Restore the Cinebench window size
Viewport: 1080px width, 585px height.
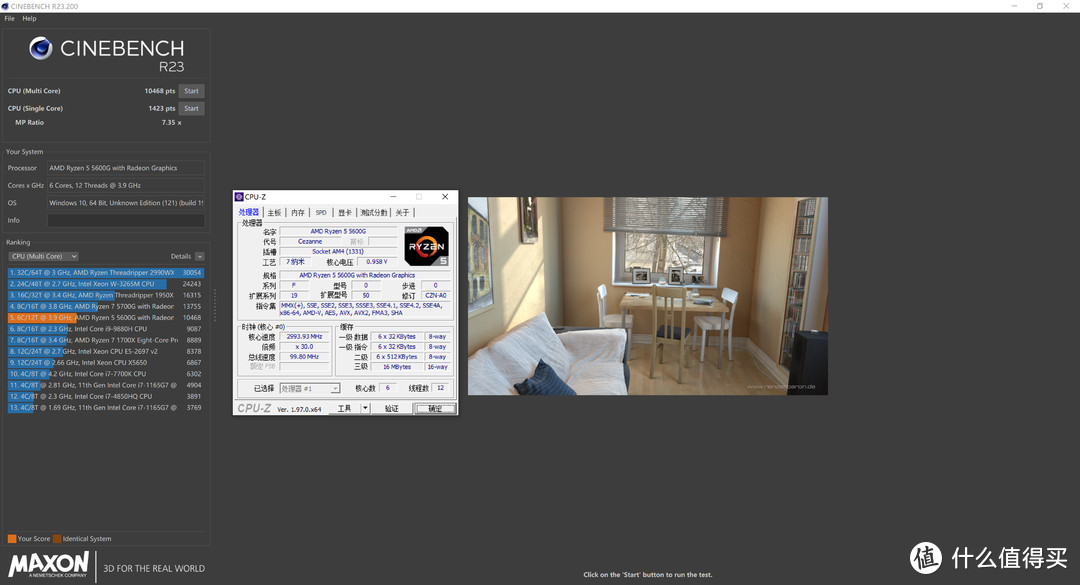click(x=1040, y=6)
